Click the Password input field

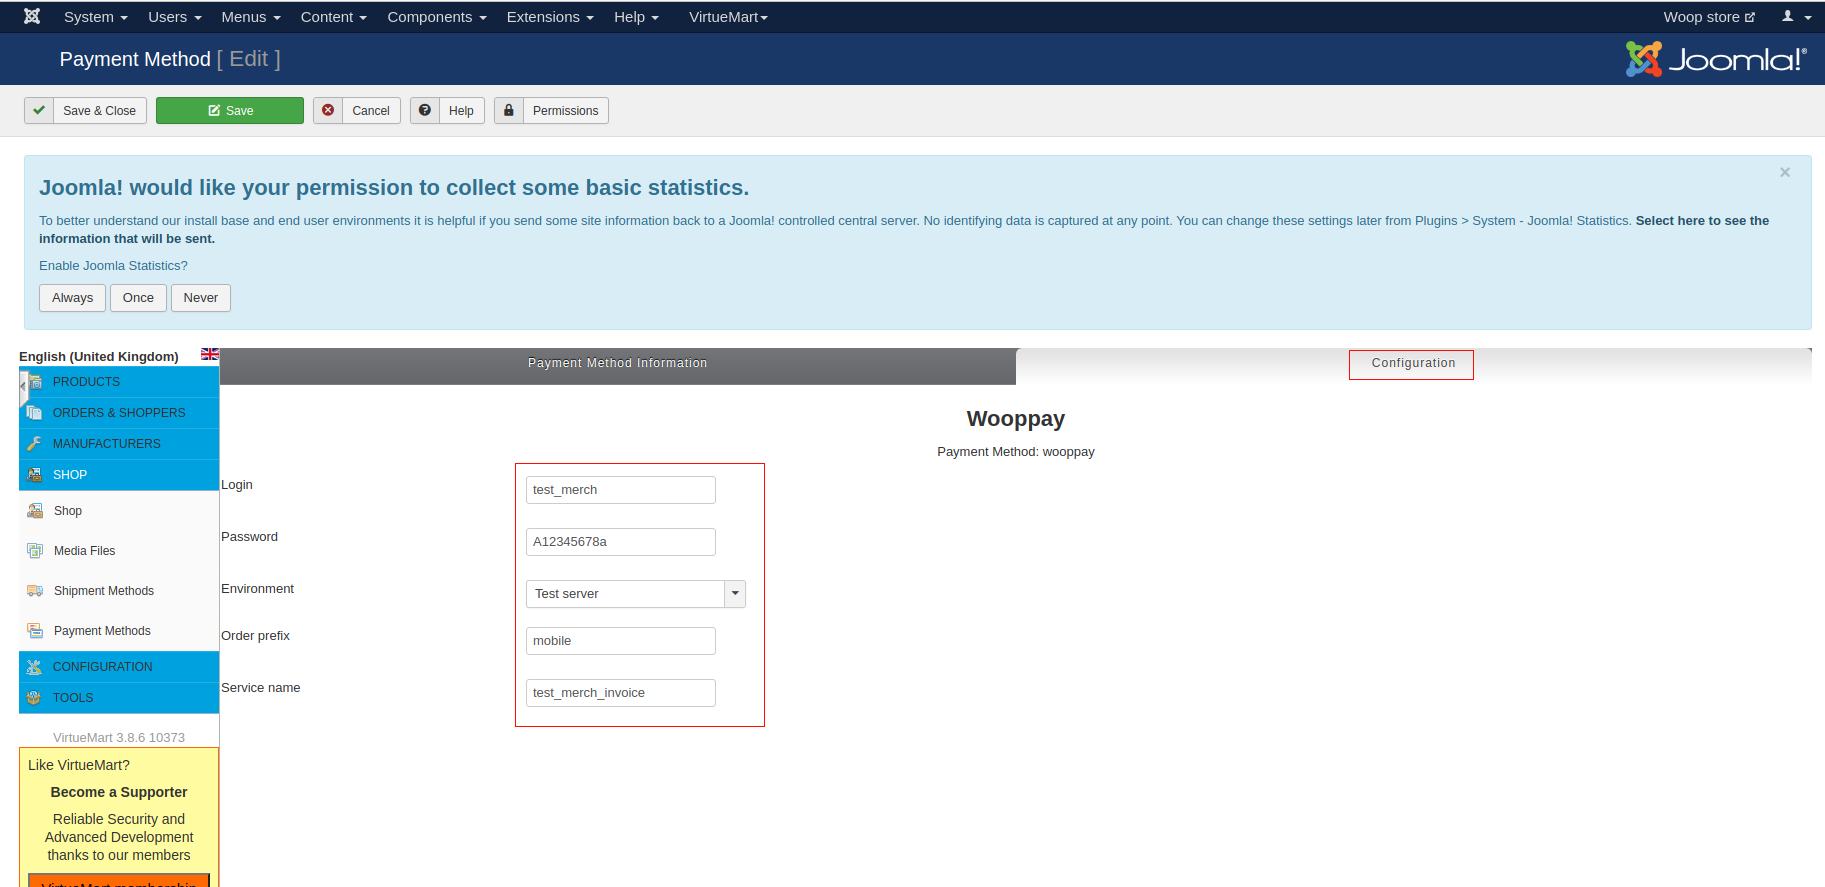pyautogui.click(x=621, y=542)
